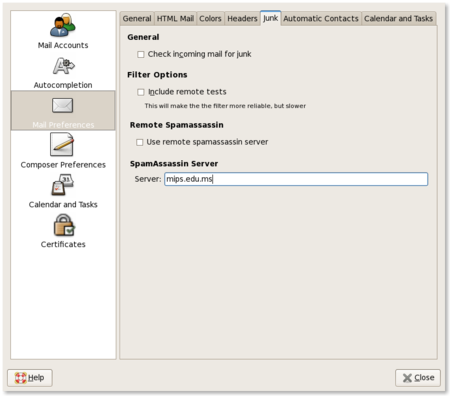
Task: Click the filter reliability hint text
Action: [225, 106]
